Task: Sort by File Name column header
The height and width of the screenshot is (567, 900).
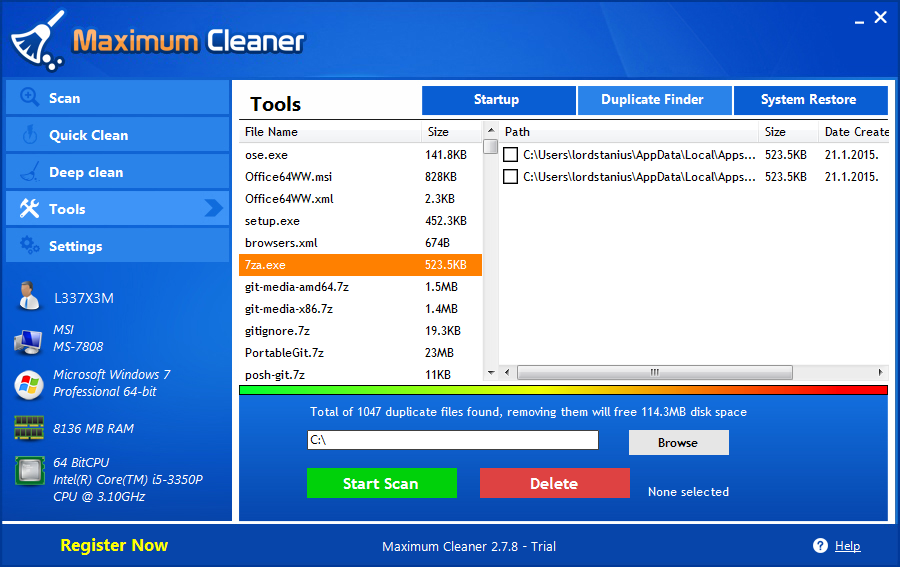Action: tap(330, 131)
